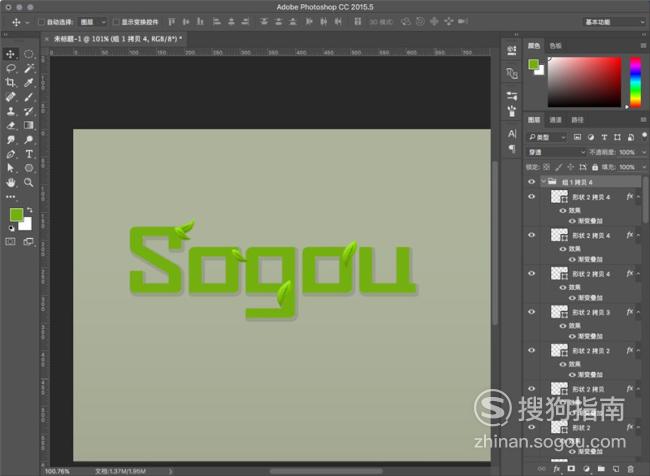Toggle 渐变叠加 visibility under 形状 2 拷贝 2
The height and width of the screenshot is (476, 650).
[572, 375]
